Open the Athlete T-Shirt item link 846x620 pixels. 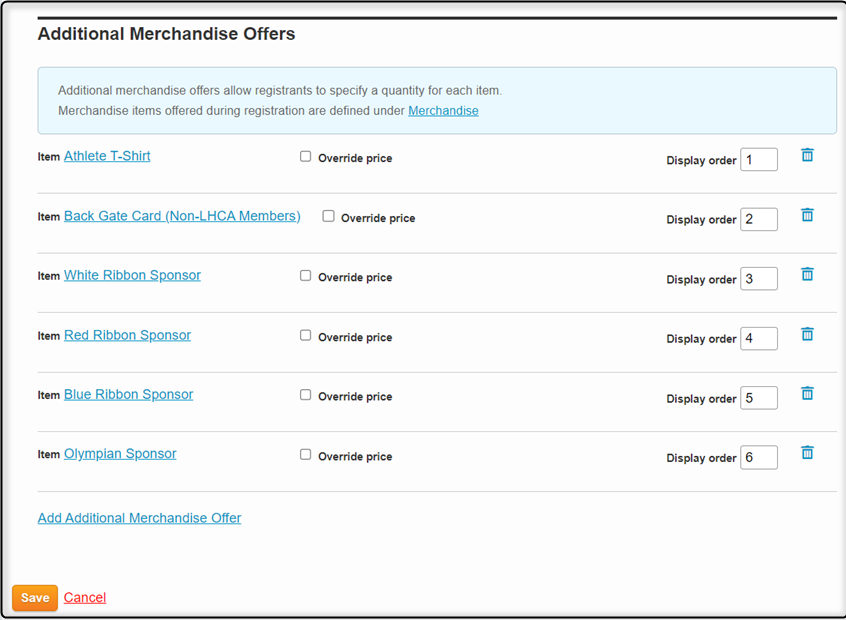pos(107,156)
